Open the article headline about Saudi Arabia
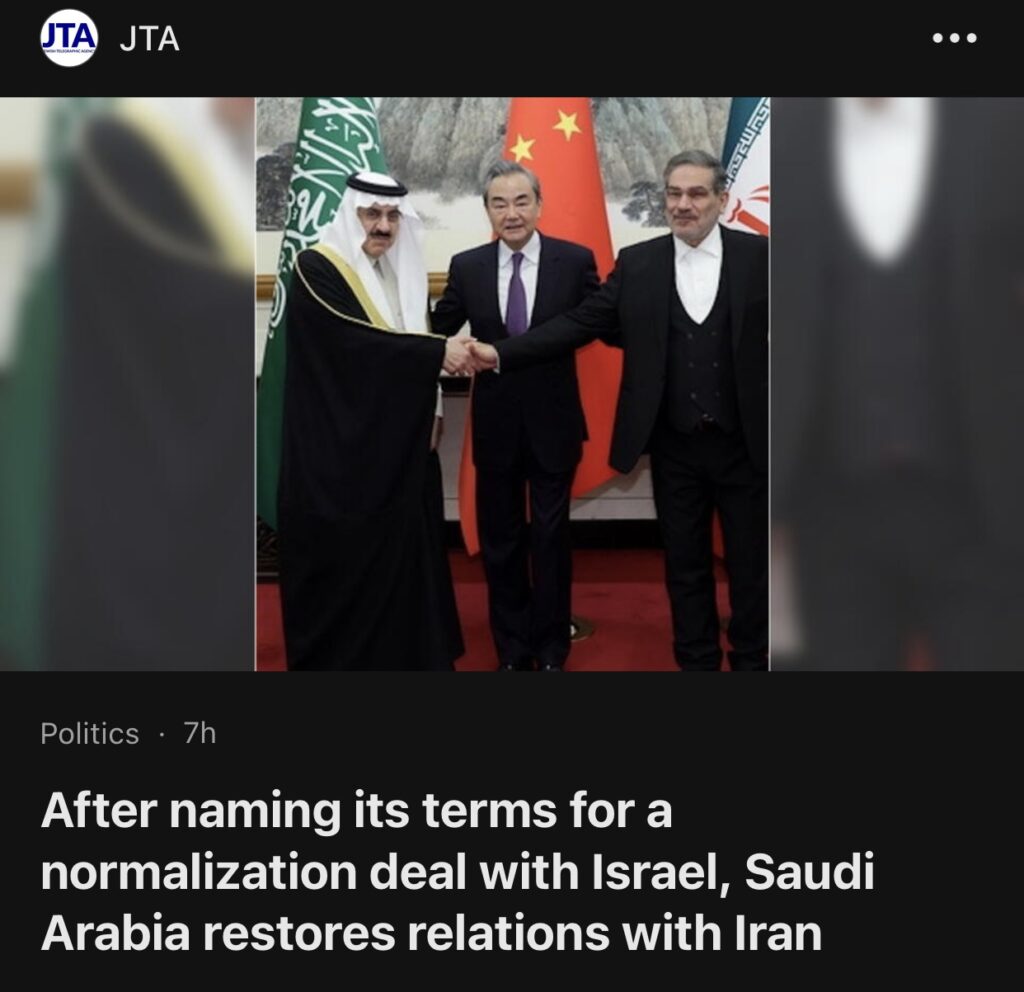Viewport: 1024px width, 992px height. tap(457, 872)
